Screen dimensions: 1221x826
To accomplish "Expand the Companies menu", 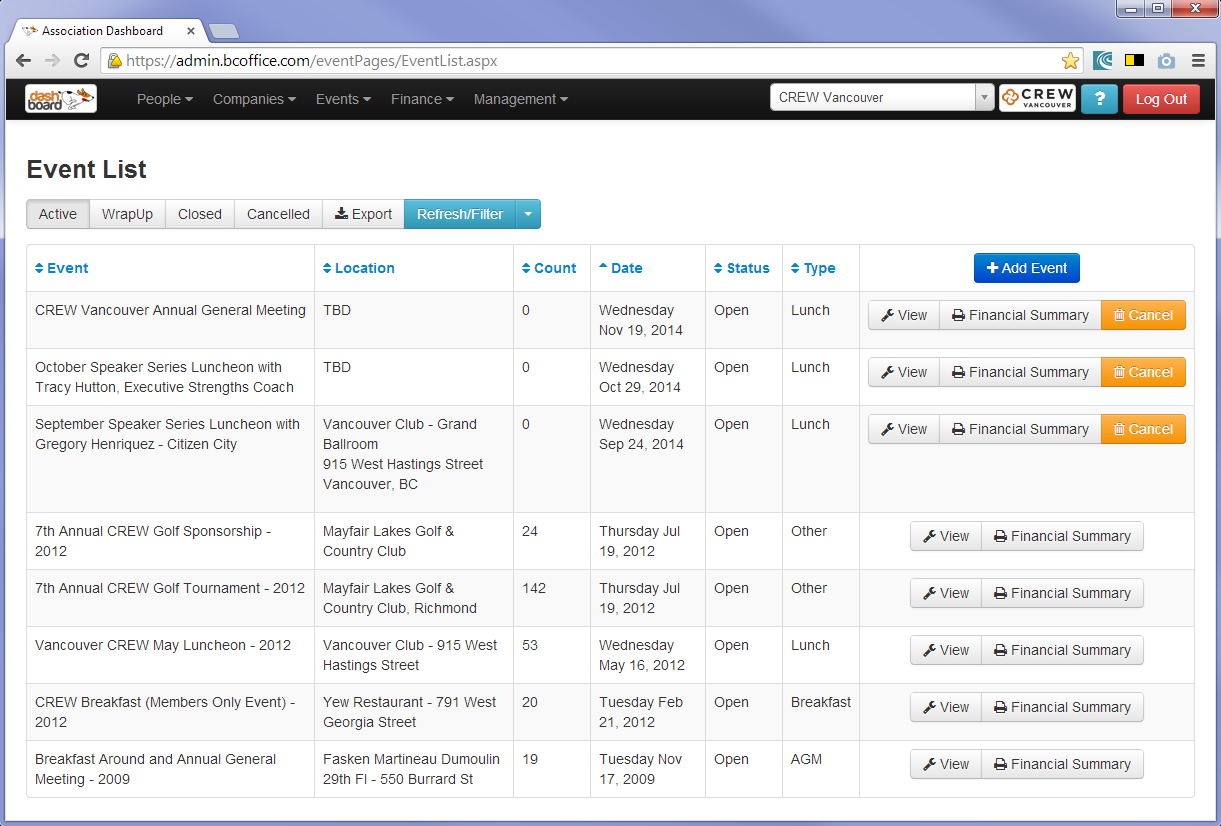I will tap(254, 99).
